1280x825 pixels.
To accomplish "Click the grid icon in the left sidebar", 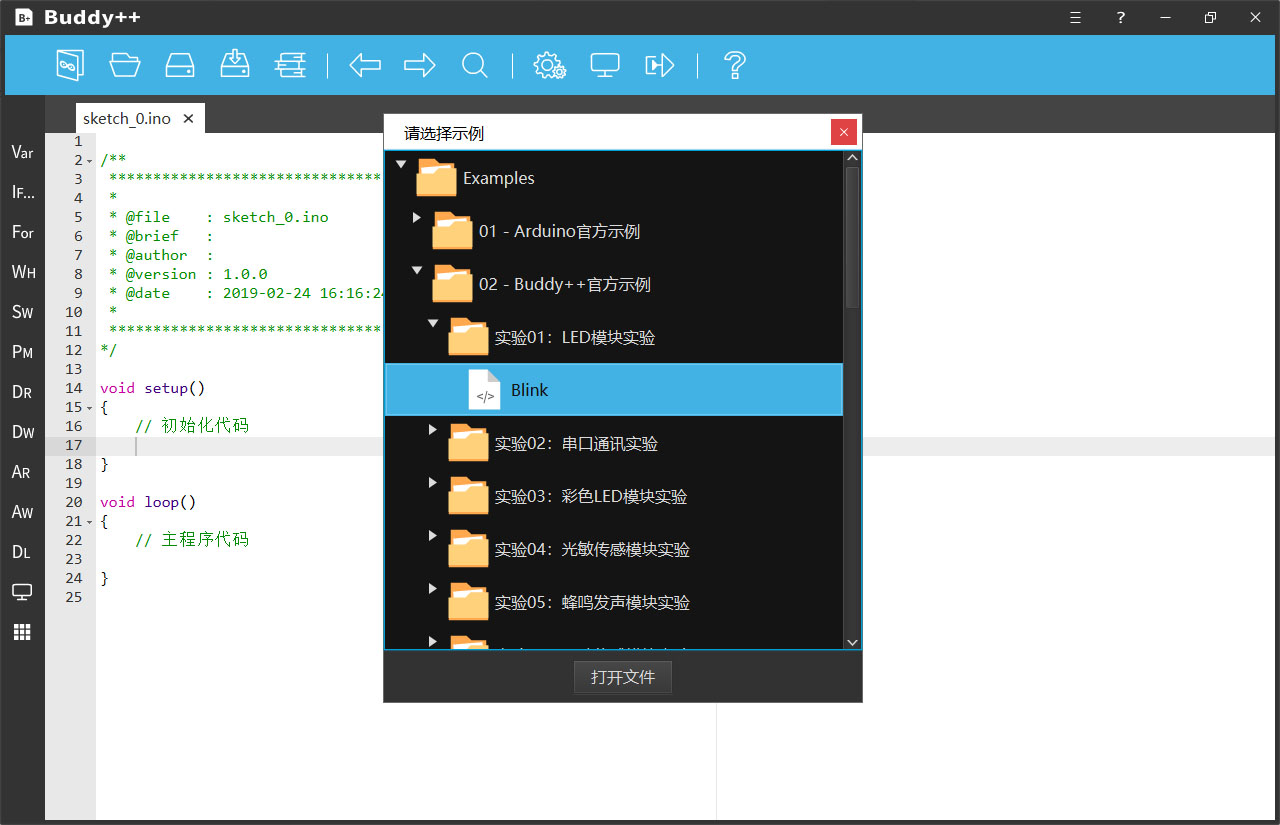I will point(22,632).
